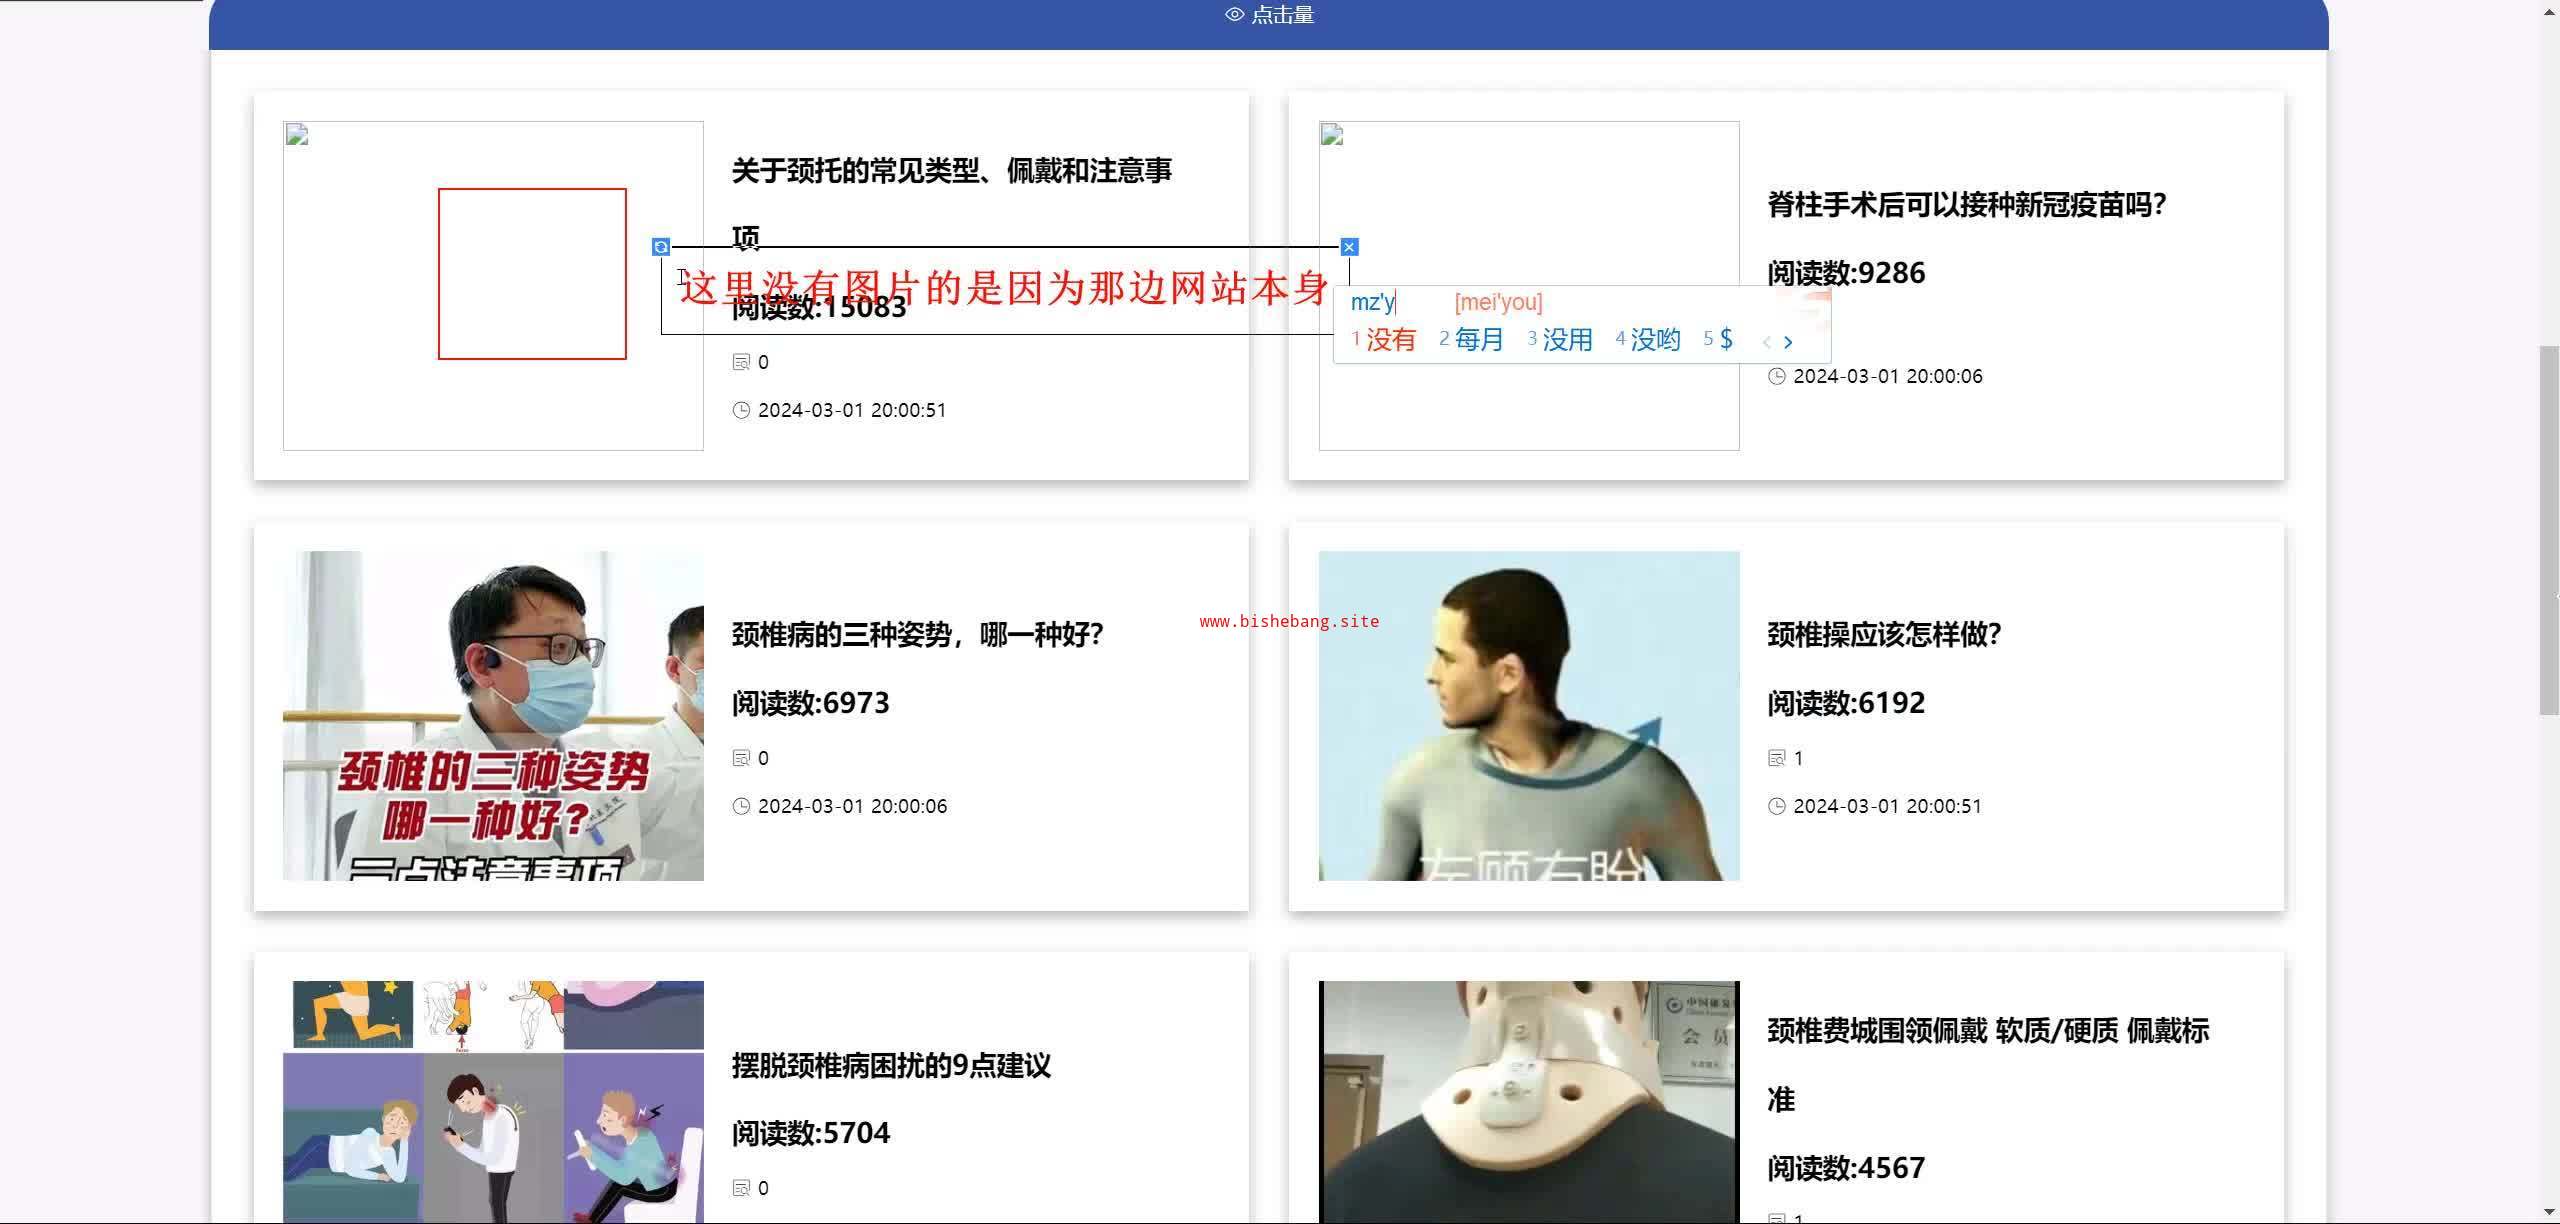
Task: Click the blue refresh handle on annotation box
Action: [x=661, y=247]
